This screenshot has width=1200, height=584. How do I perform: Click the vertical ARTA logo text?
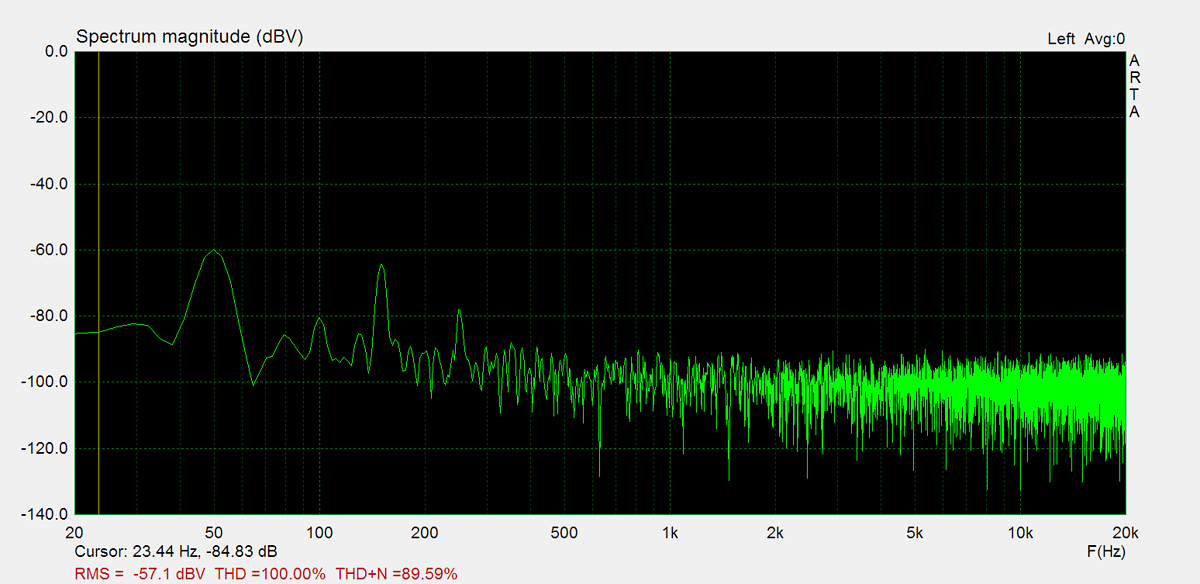pyautogui.click(x=1134, y=86)
